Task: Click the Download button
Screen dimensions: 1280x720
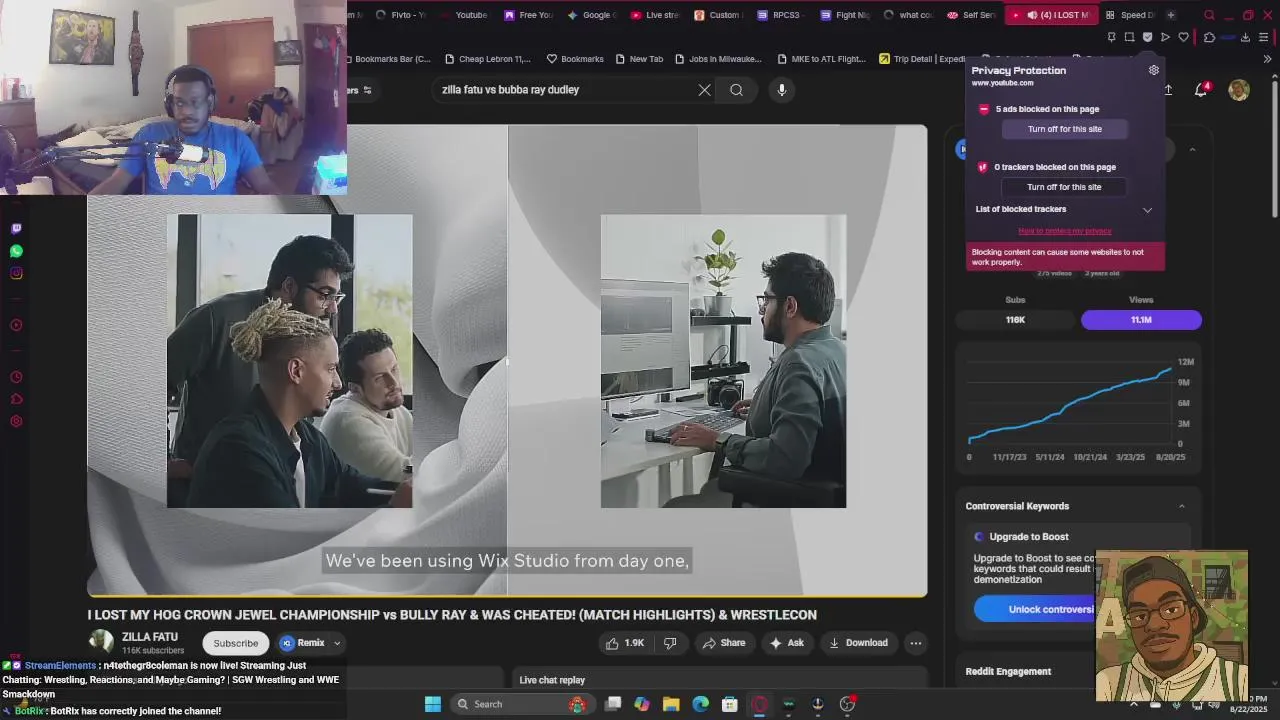Action: pos(858,643)
